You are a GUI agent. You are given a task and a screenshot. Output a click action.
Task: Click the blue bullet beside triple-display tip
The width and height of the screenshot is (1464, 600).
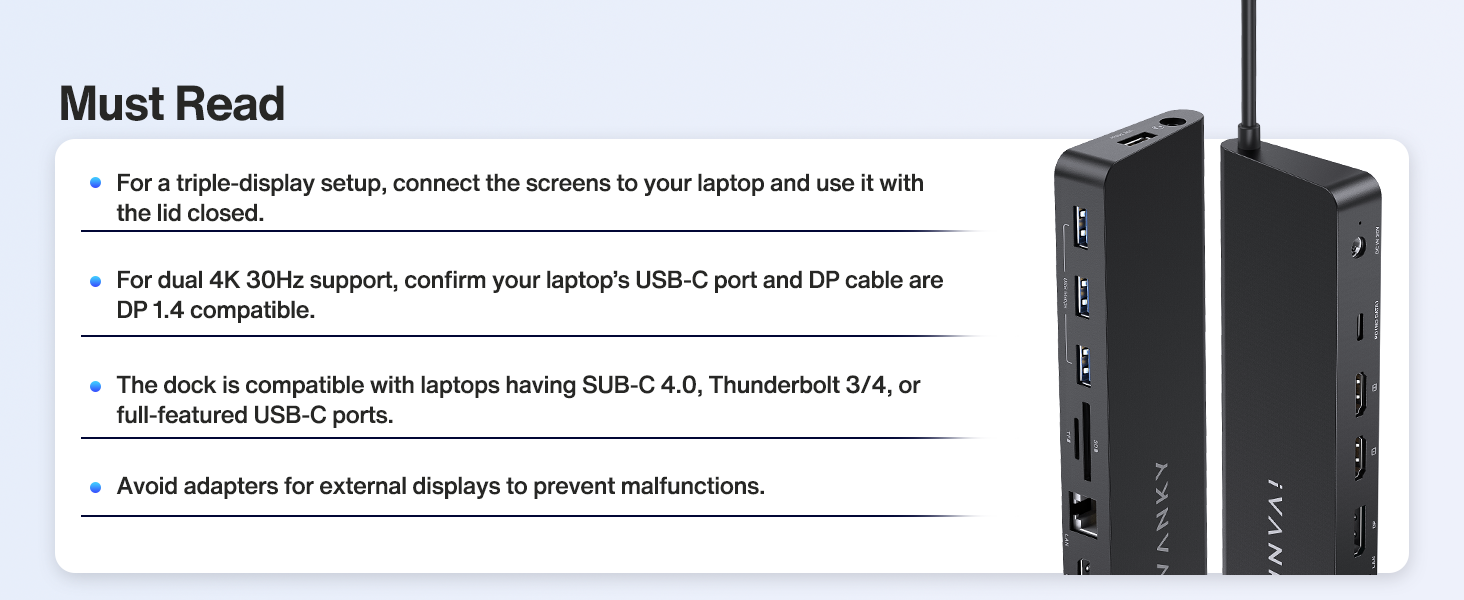[x=96, y=183]
